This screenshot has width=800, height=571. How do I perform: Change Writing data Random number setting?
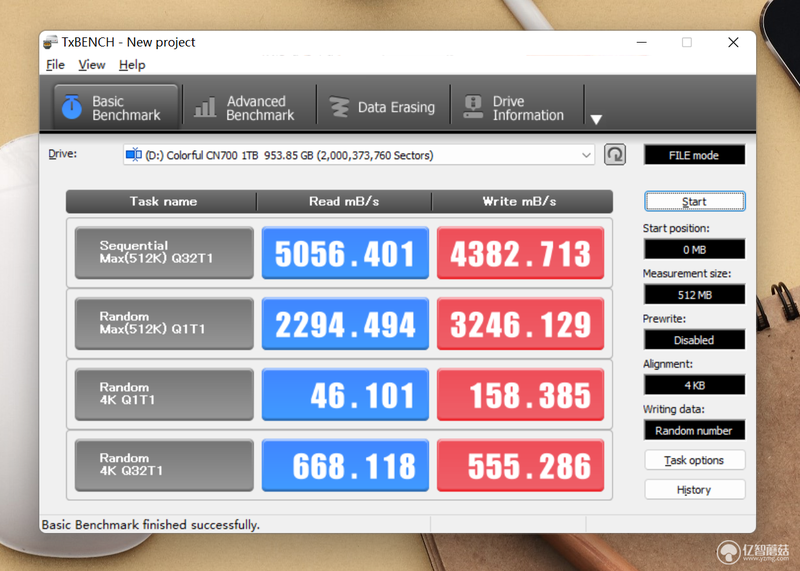694,431
